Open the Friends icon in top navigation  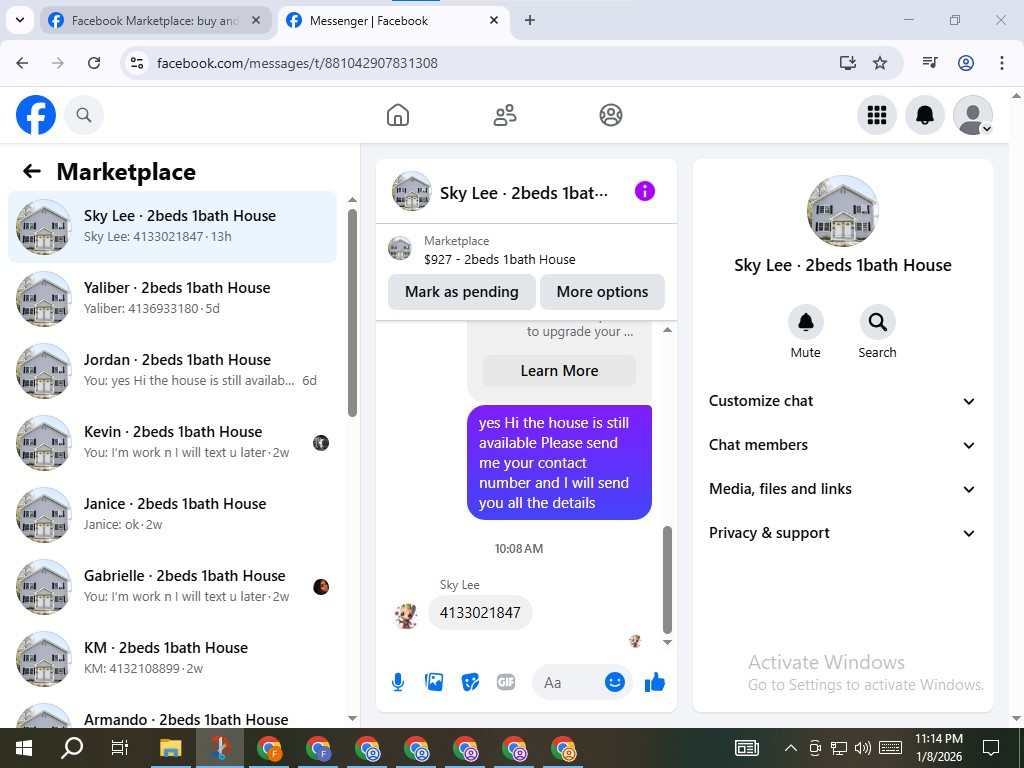tap(504, 115)
